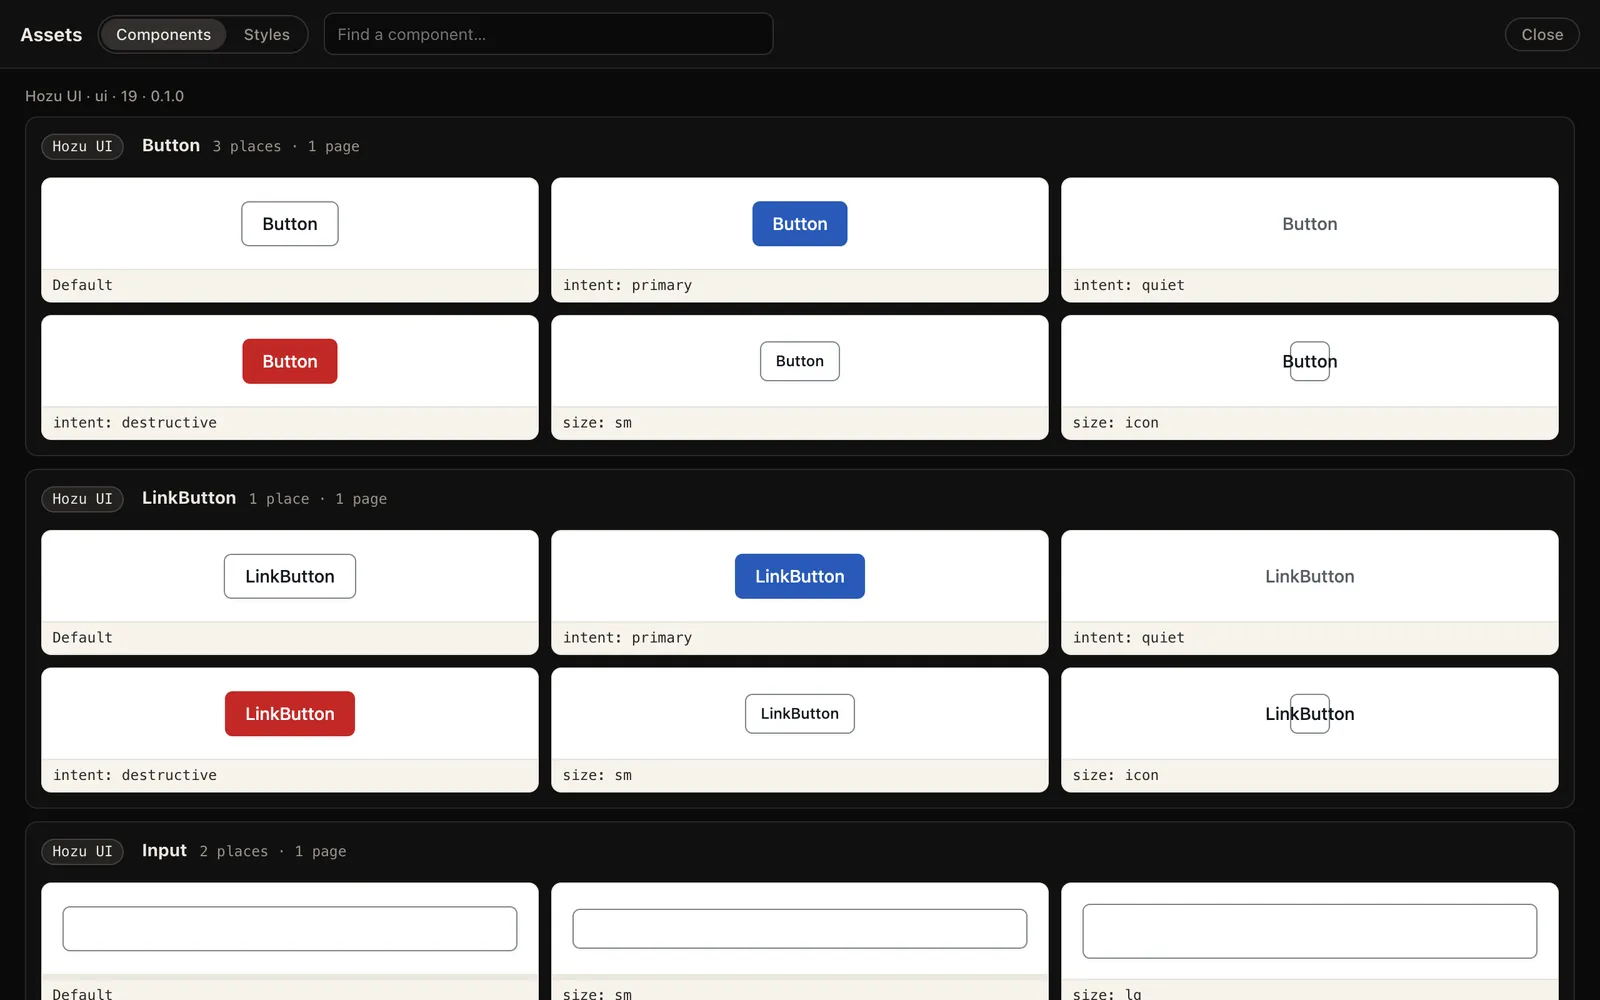
Task: Click the red destructive Button preview
Action: (290, 361)
